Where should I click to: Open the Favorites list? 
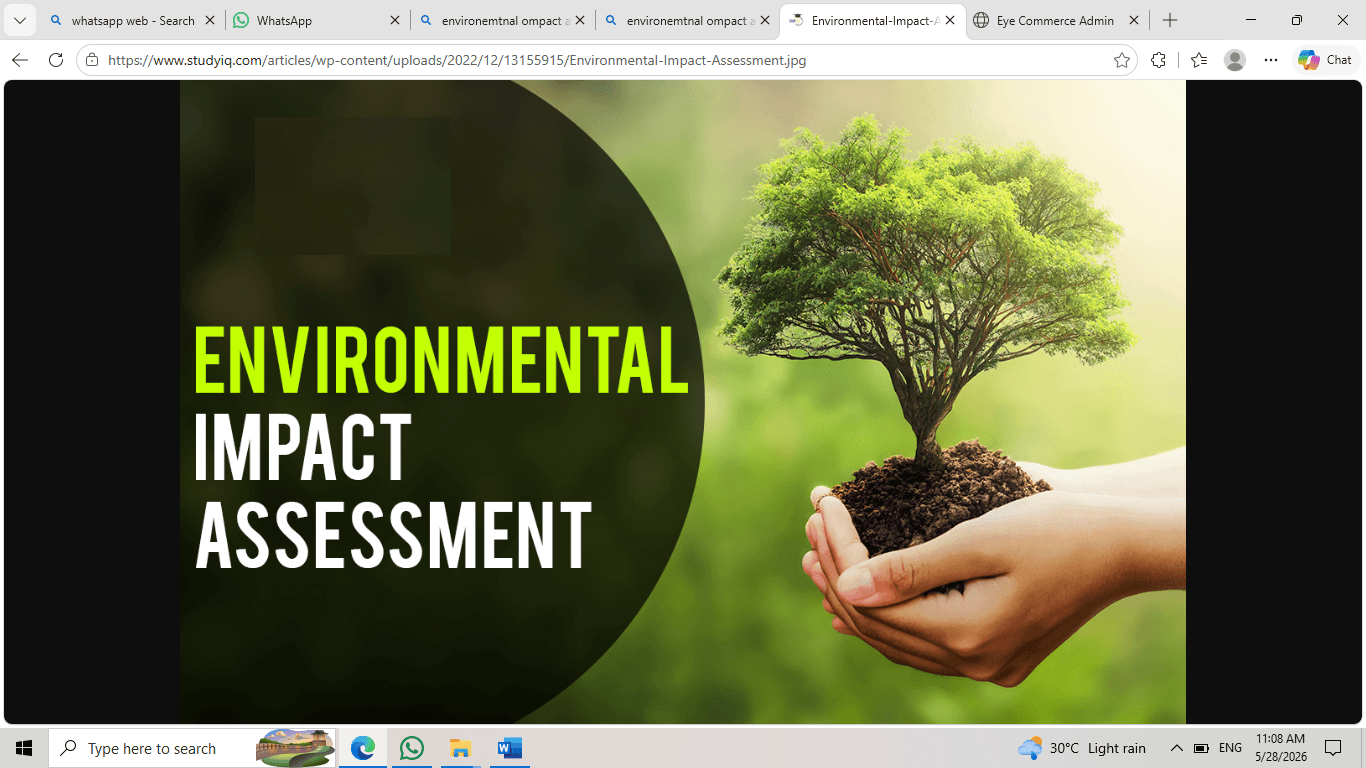pyautogui.click(x=1199, y=60)
